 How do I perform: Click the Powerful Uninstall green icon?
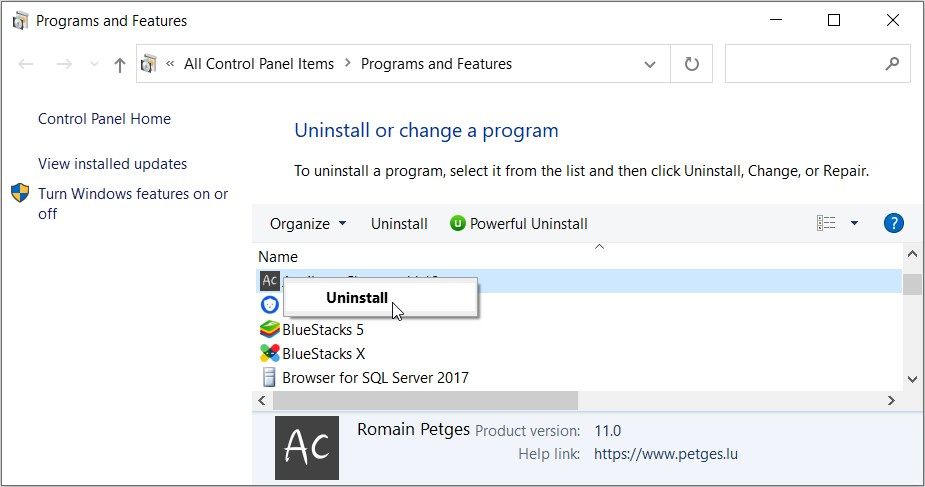pyautogui.click(x=458, y=224)
